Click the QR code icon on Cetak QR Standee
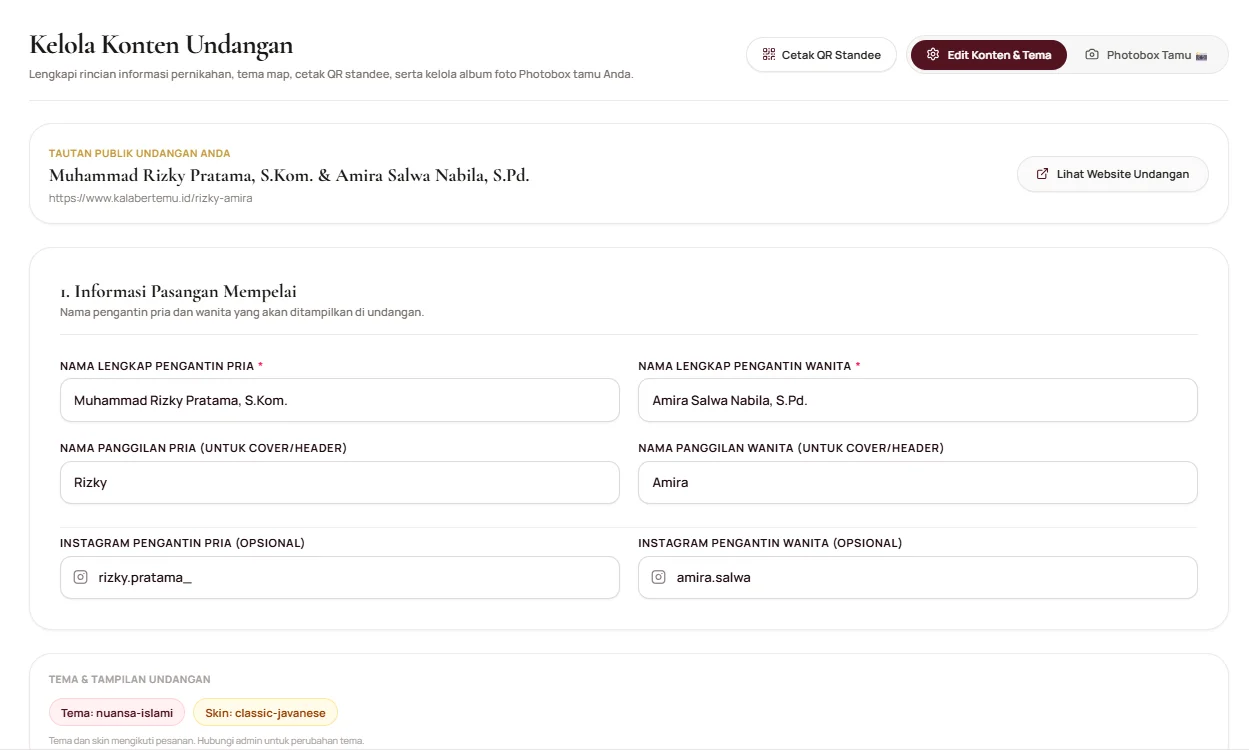 tap(768, 55)
